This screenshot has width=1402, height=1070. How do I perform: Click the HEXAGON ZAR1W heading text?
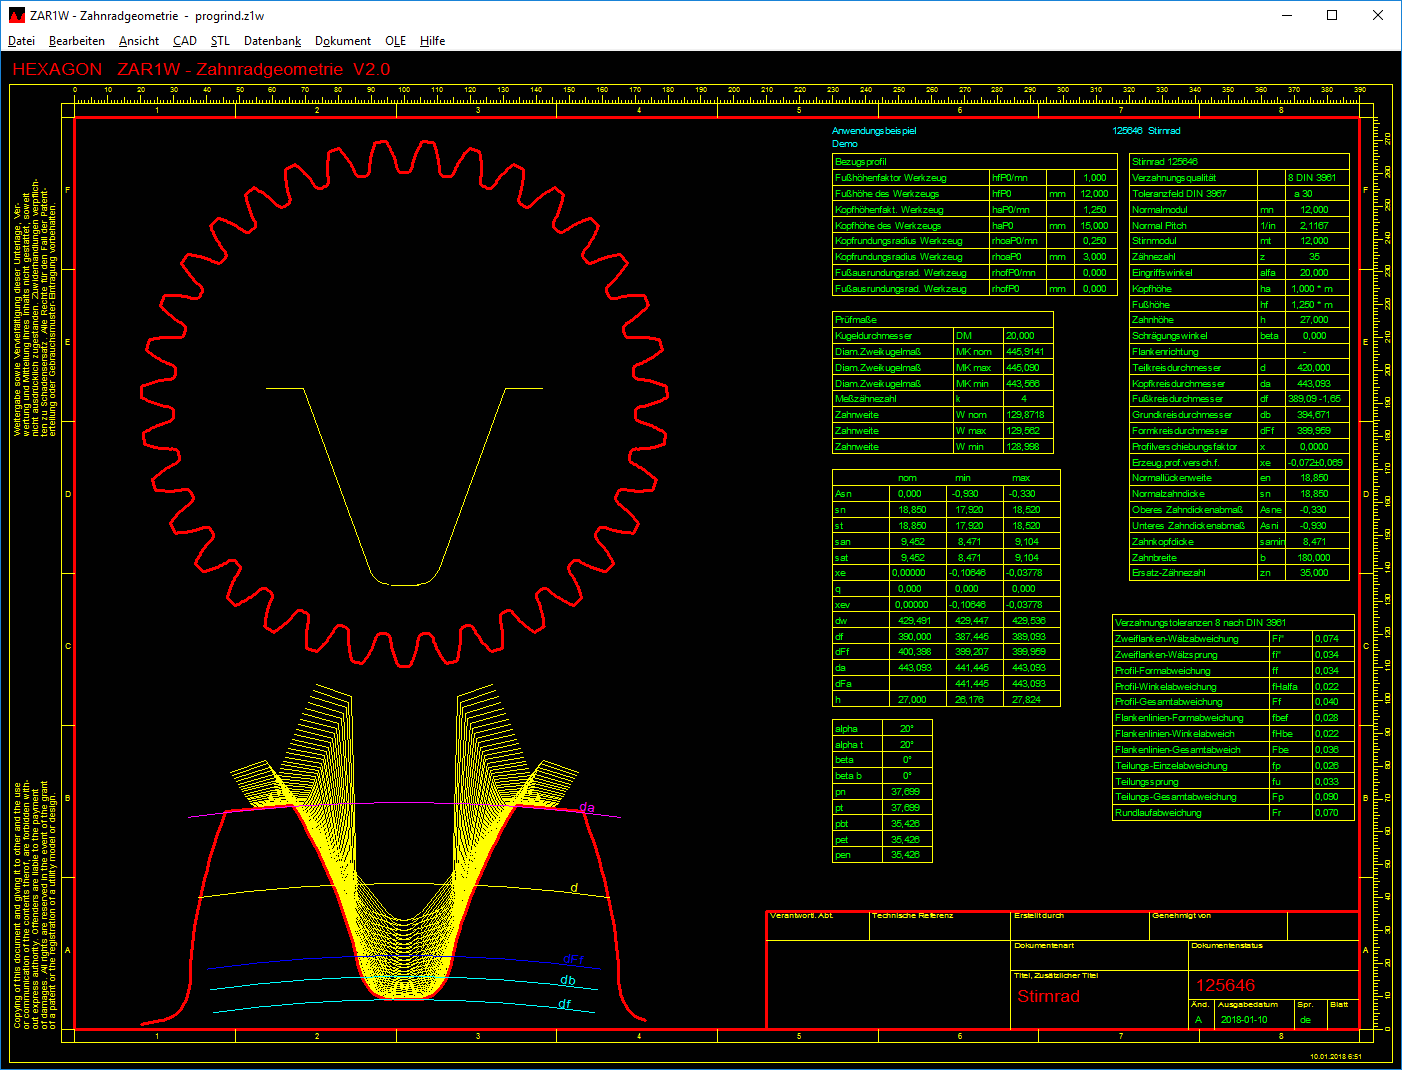coord(201,70)
